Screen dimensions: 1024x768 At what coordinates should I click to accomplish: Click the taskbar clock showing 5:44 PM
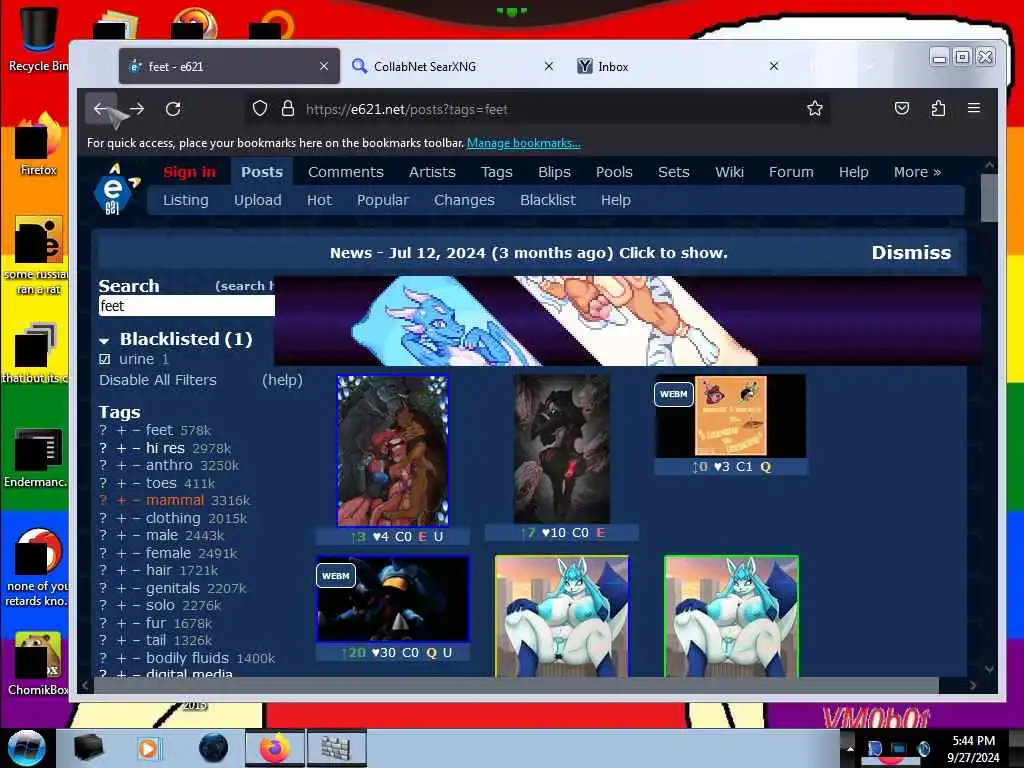973,748
